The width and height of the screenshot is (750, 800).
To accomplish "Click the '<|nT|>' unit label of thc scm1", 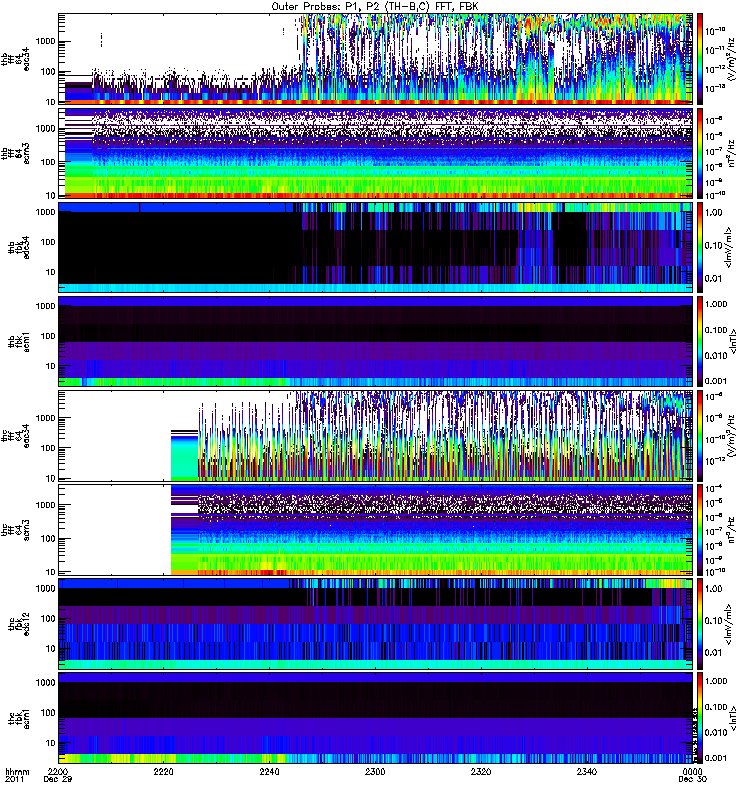I will 734,719.
